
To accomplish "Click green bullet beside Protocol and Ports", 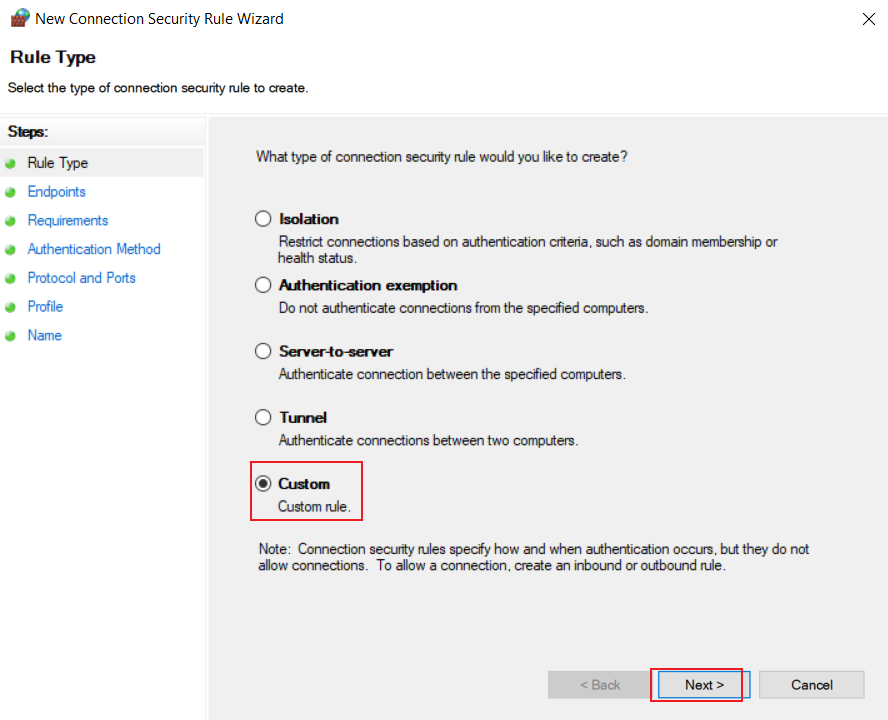I will coord(10,279).
